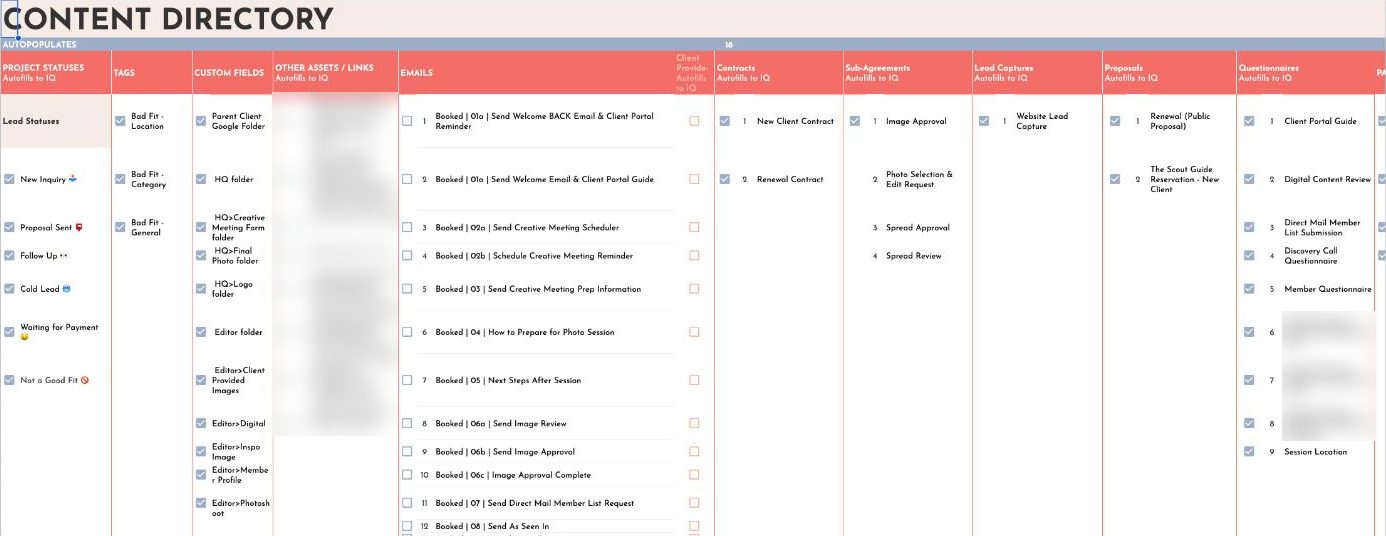Toggle the Editor>Digital checkbox
The width and height of the screenshot is (1386, 536).
coord(201,423)
